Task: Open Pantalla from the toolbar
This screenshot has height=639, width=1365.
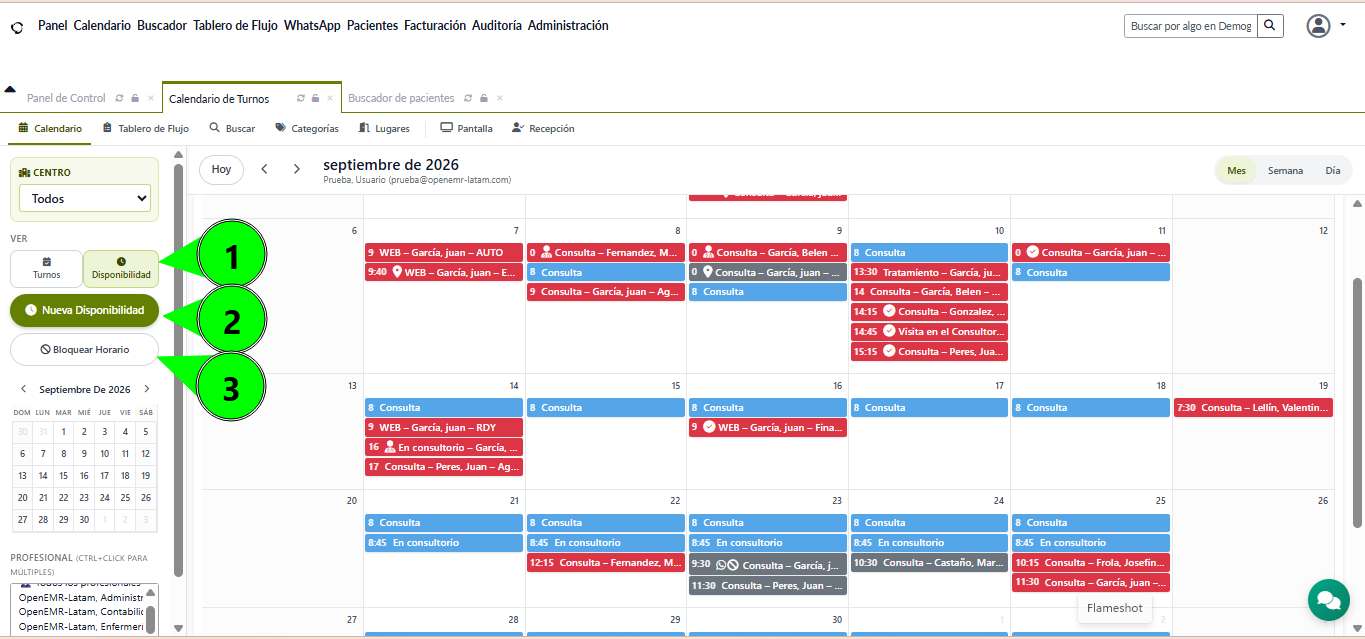Action: click(x=466, y=128)
